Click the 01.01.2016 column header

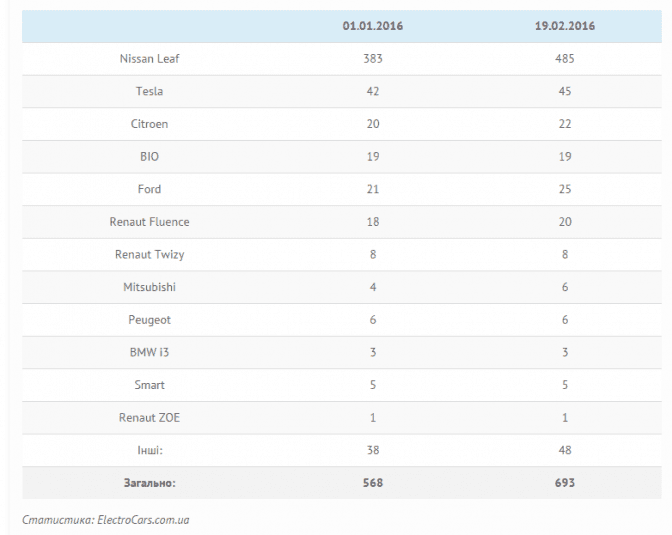[372, 26]
